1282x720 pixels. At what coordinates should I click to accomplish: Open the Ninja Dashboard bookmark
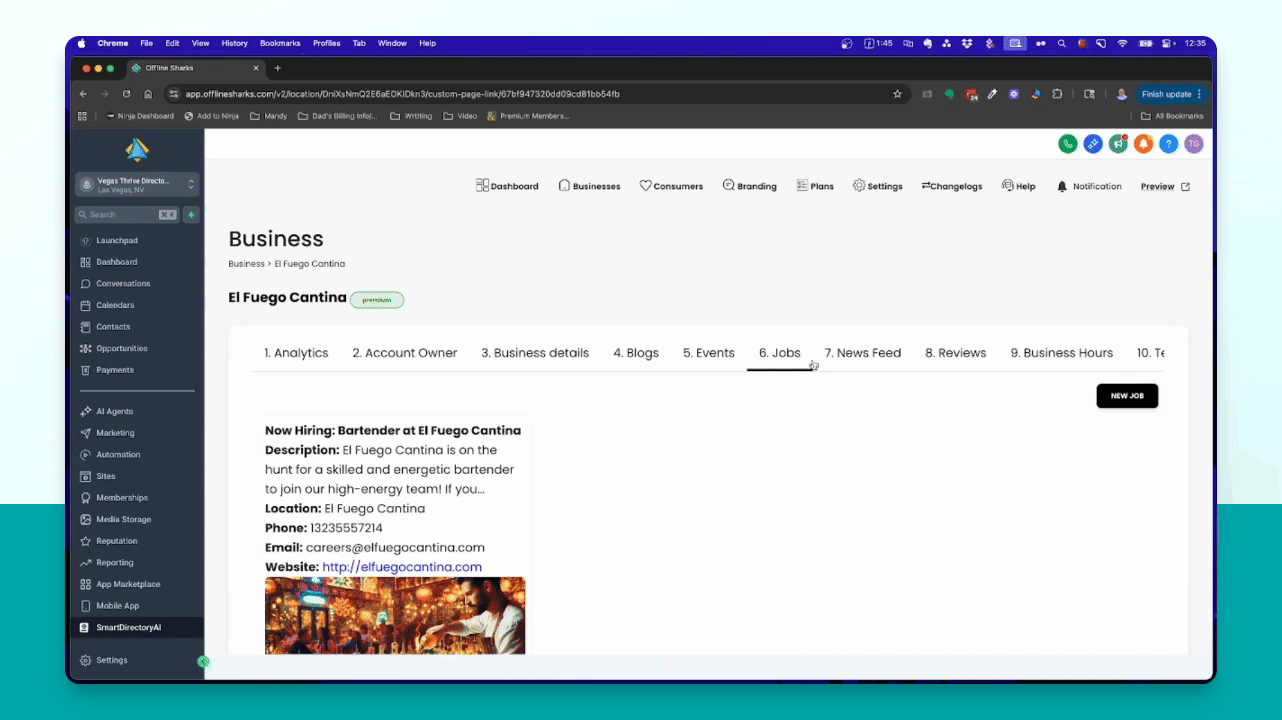139,116
